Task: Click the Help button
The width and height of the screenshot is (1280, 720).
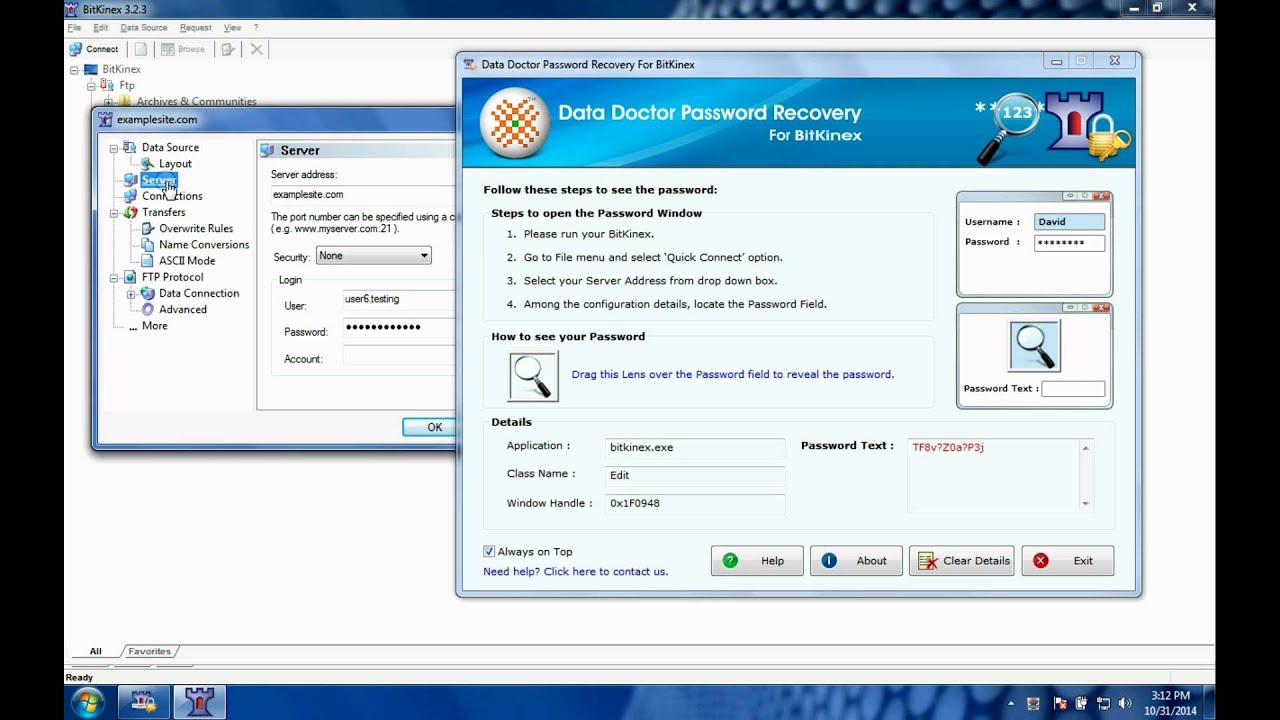Action: click(x=757, y=561)
